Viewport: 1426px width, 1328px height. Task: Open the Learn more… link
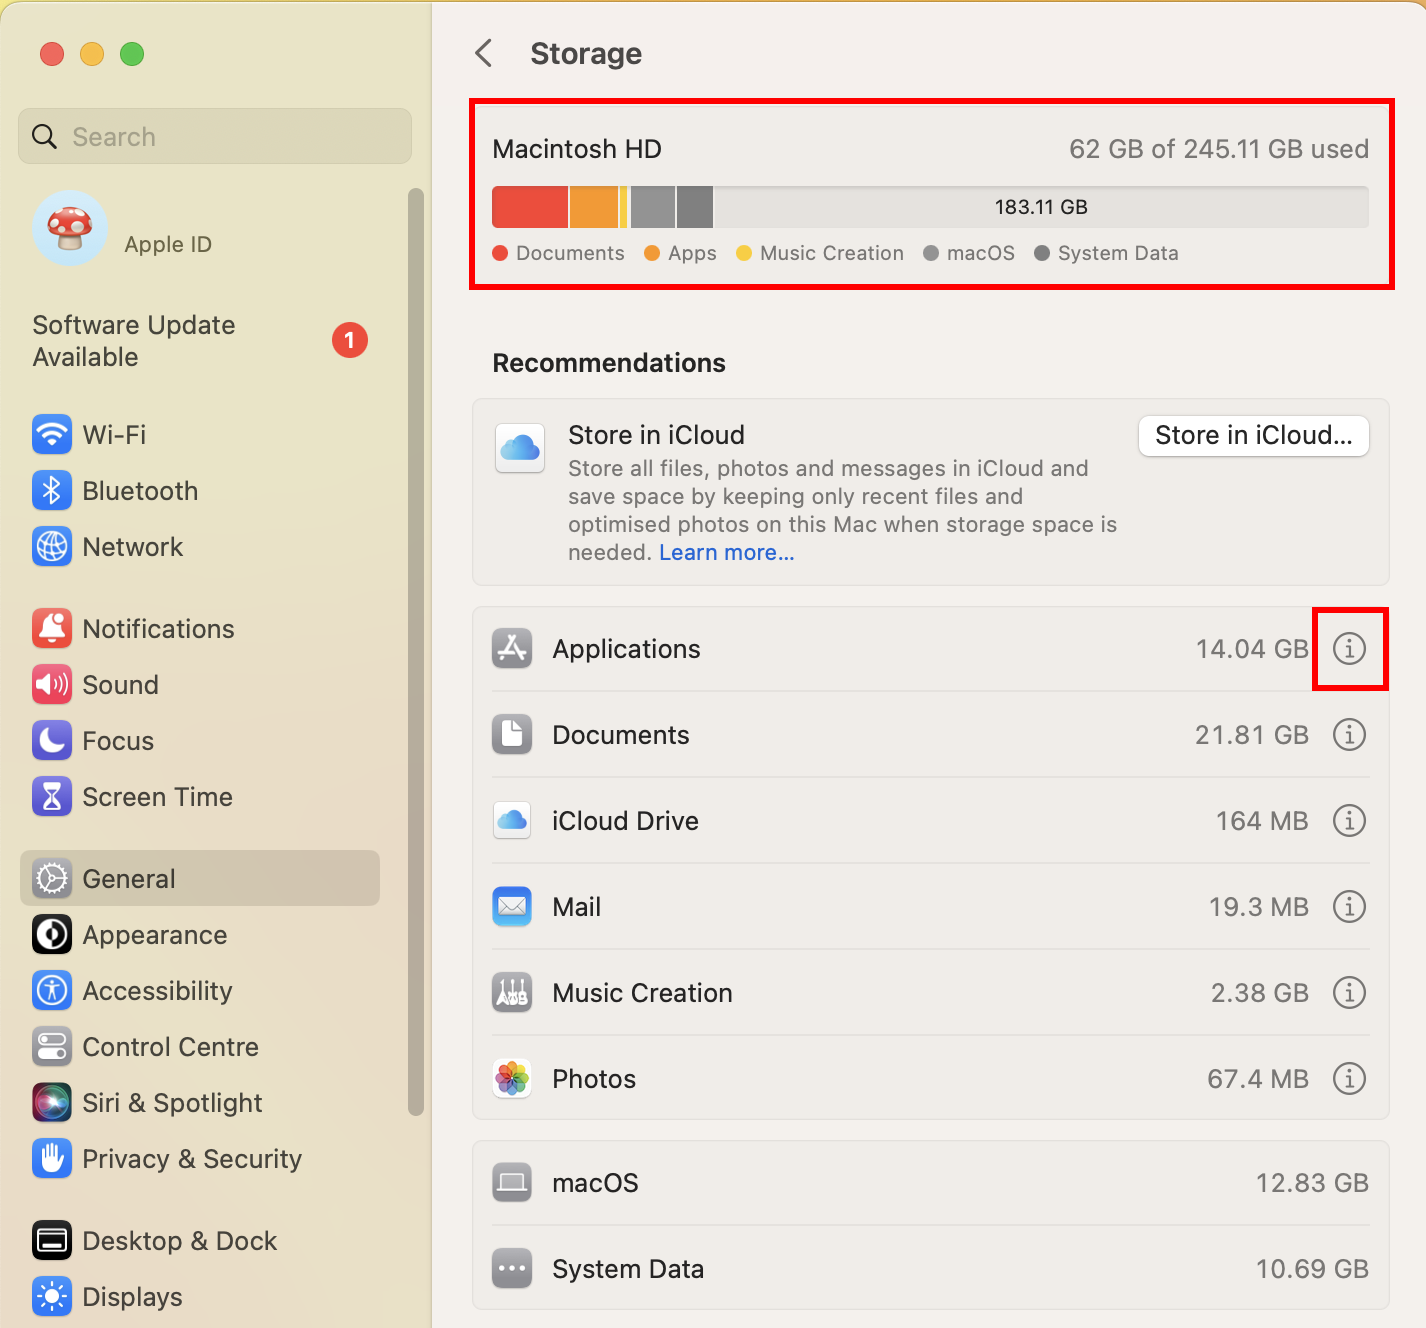[x=727, y=552]
